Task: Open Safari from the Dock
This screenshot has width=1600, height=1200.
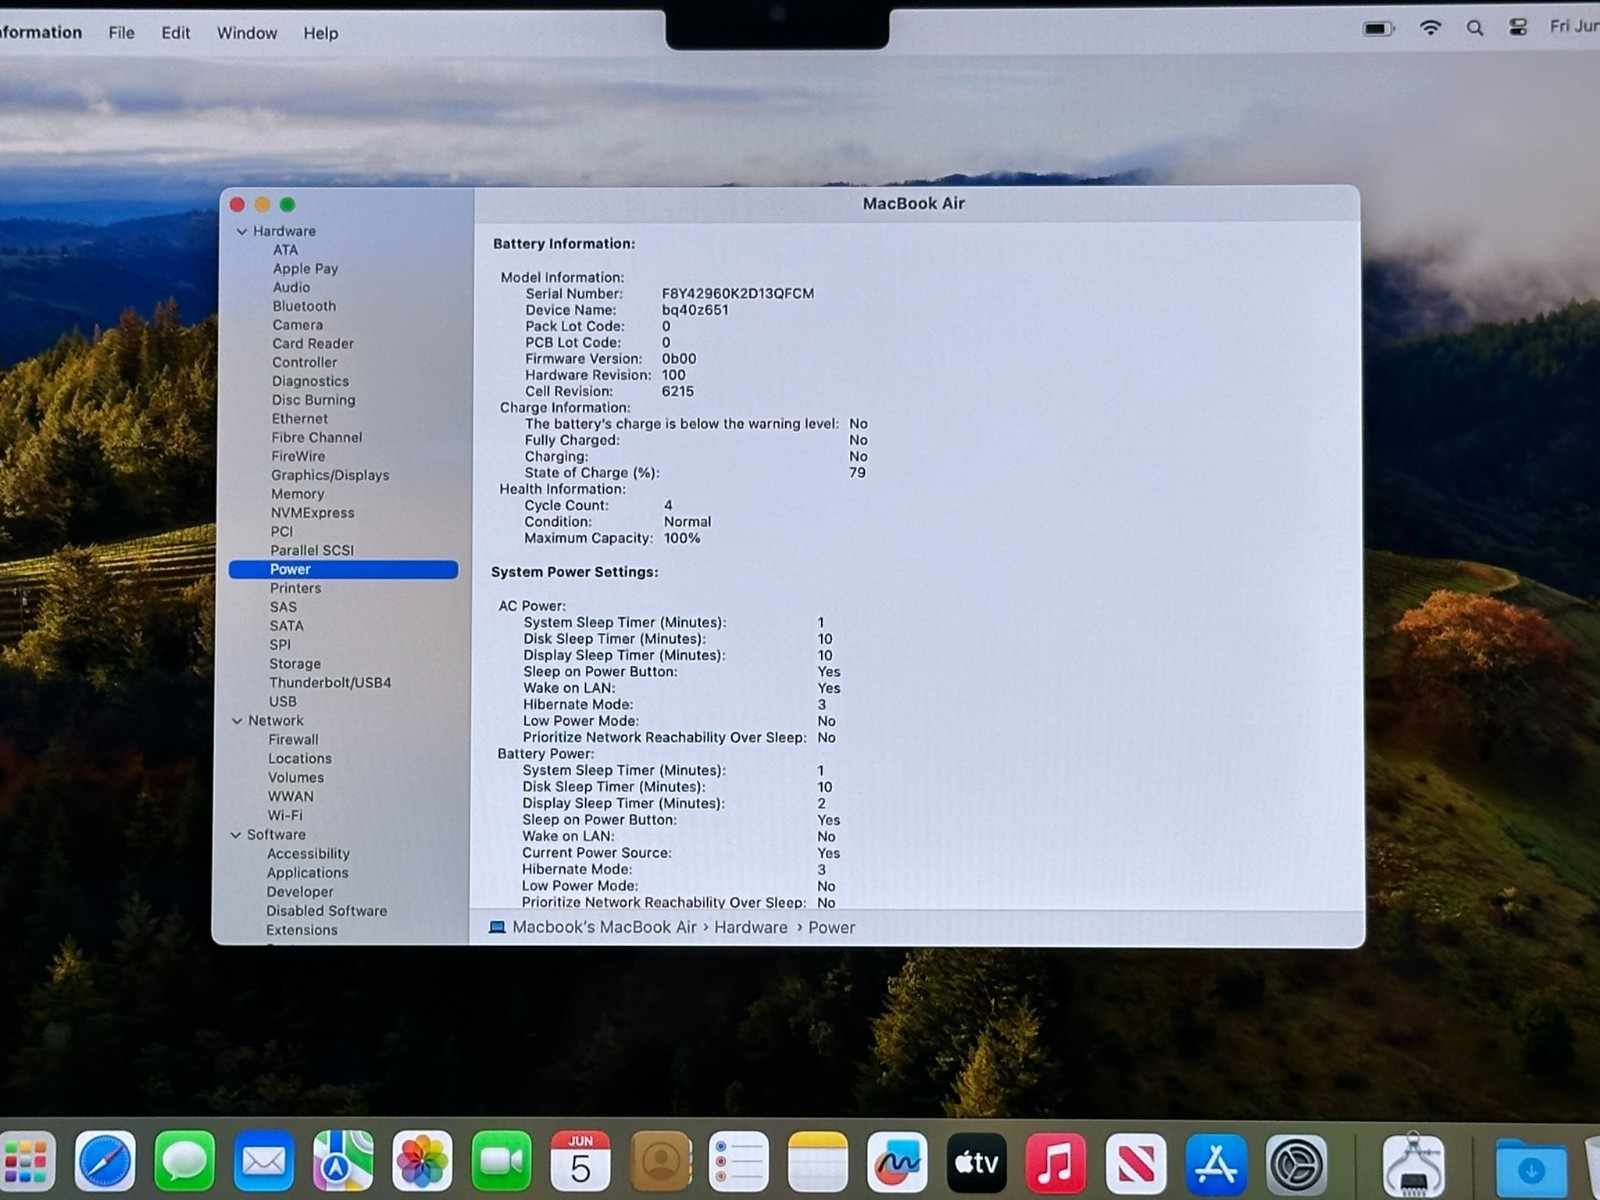Action: (105, 1162)
